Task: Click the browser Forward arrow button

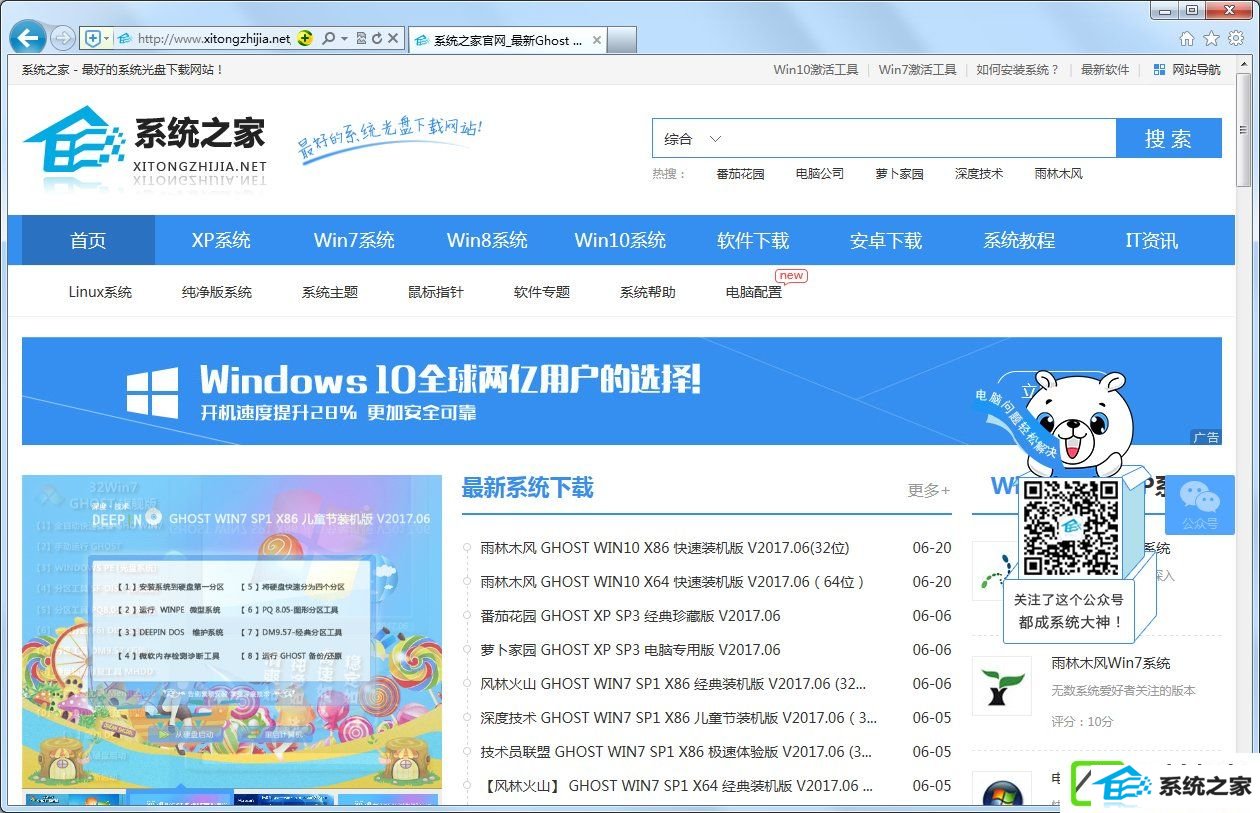Action: coord(63,39)
